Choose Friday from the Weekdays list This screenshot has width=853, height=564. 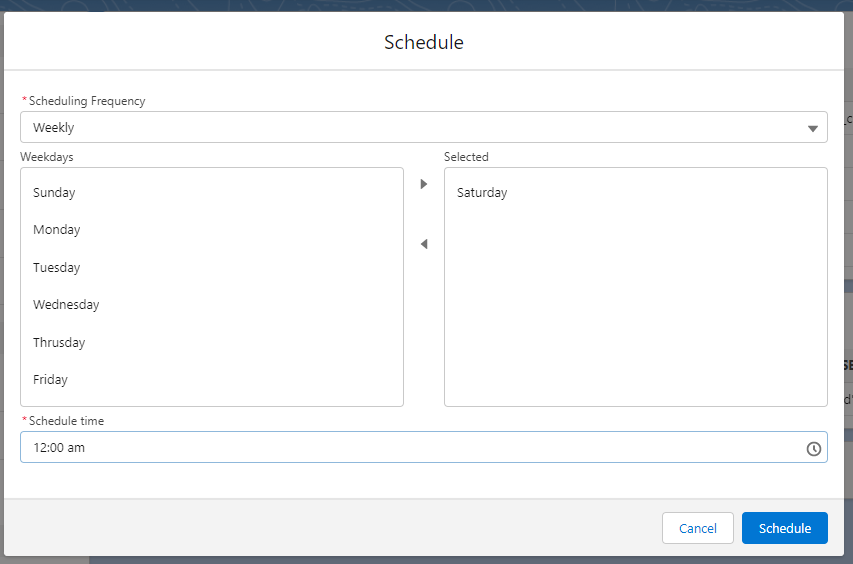tap(50, 380)
